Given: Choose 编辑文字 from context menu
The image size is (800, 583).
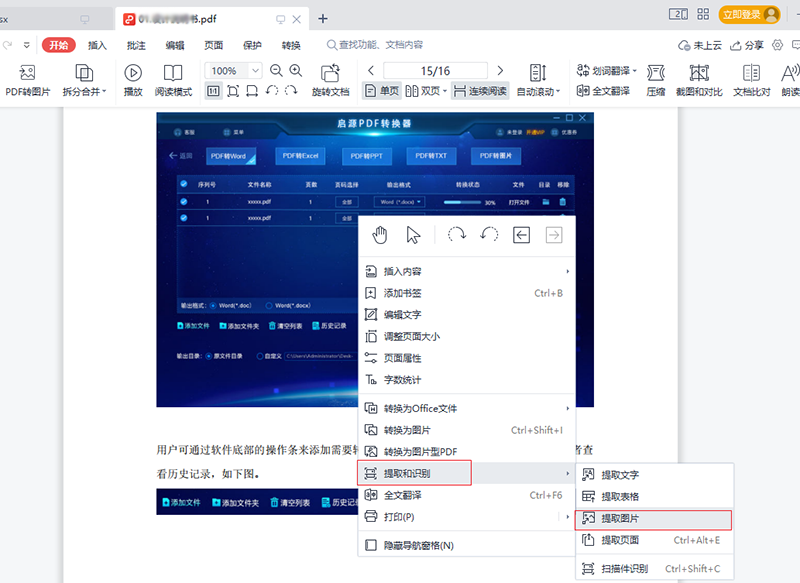Looking at the screenshot, I should pos(467,315).
